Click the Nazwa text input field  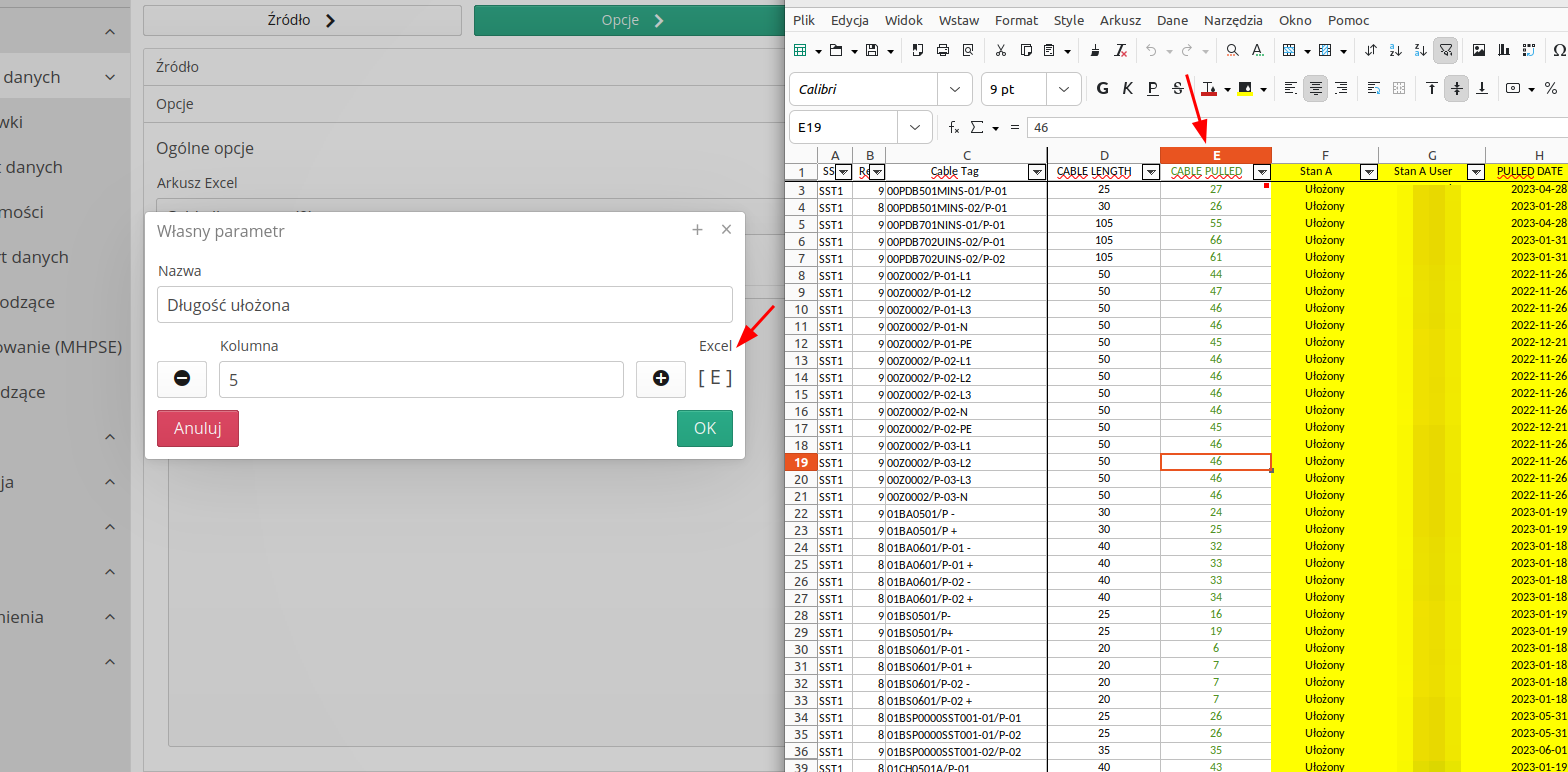pyautogui.click(x=444, y=305)
